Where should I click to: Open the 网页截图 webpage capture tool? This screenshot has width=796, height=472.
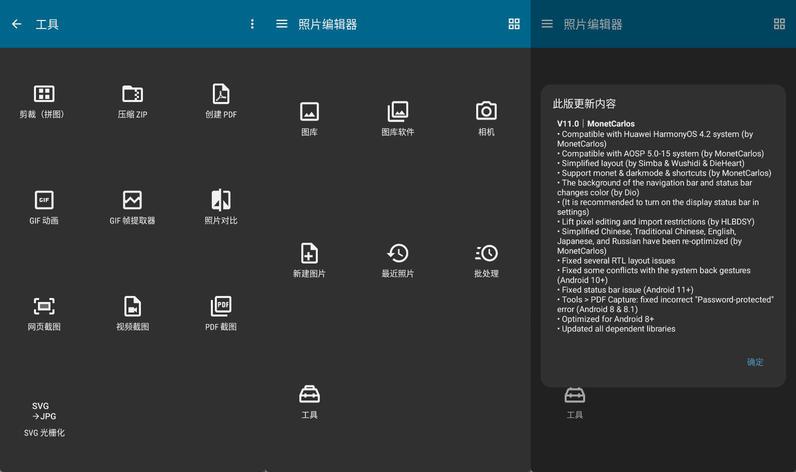point(43,313)
